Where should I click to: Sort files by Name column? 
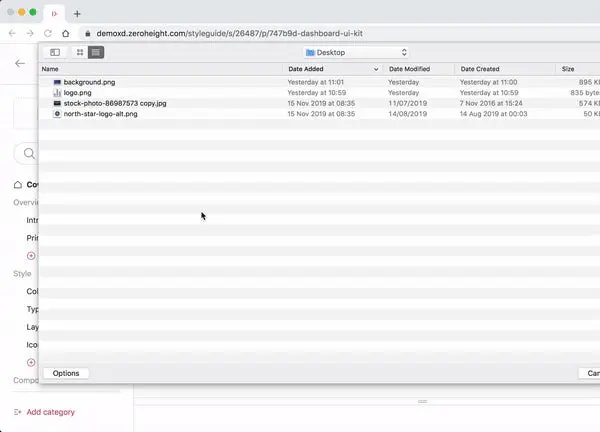tap(50, 69)
